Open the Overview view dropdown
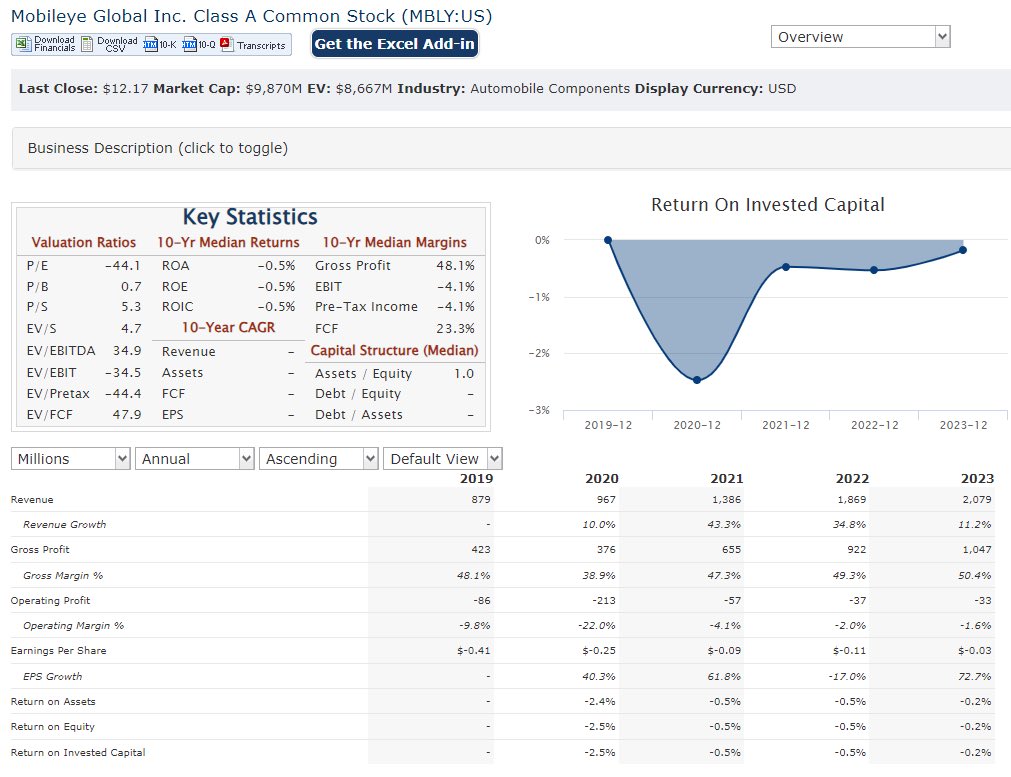Viewport: 1011px width, 777px height. pos(860,37)
